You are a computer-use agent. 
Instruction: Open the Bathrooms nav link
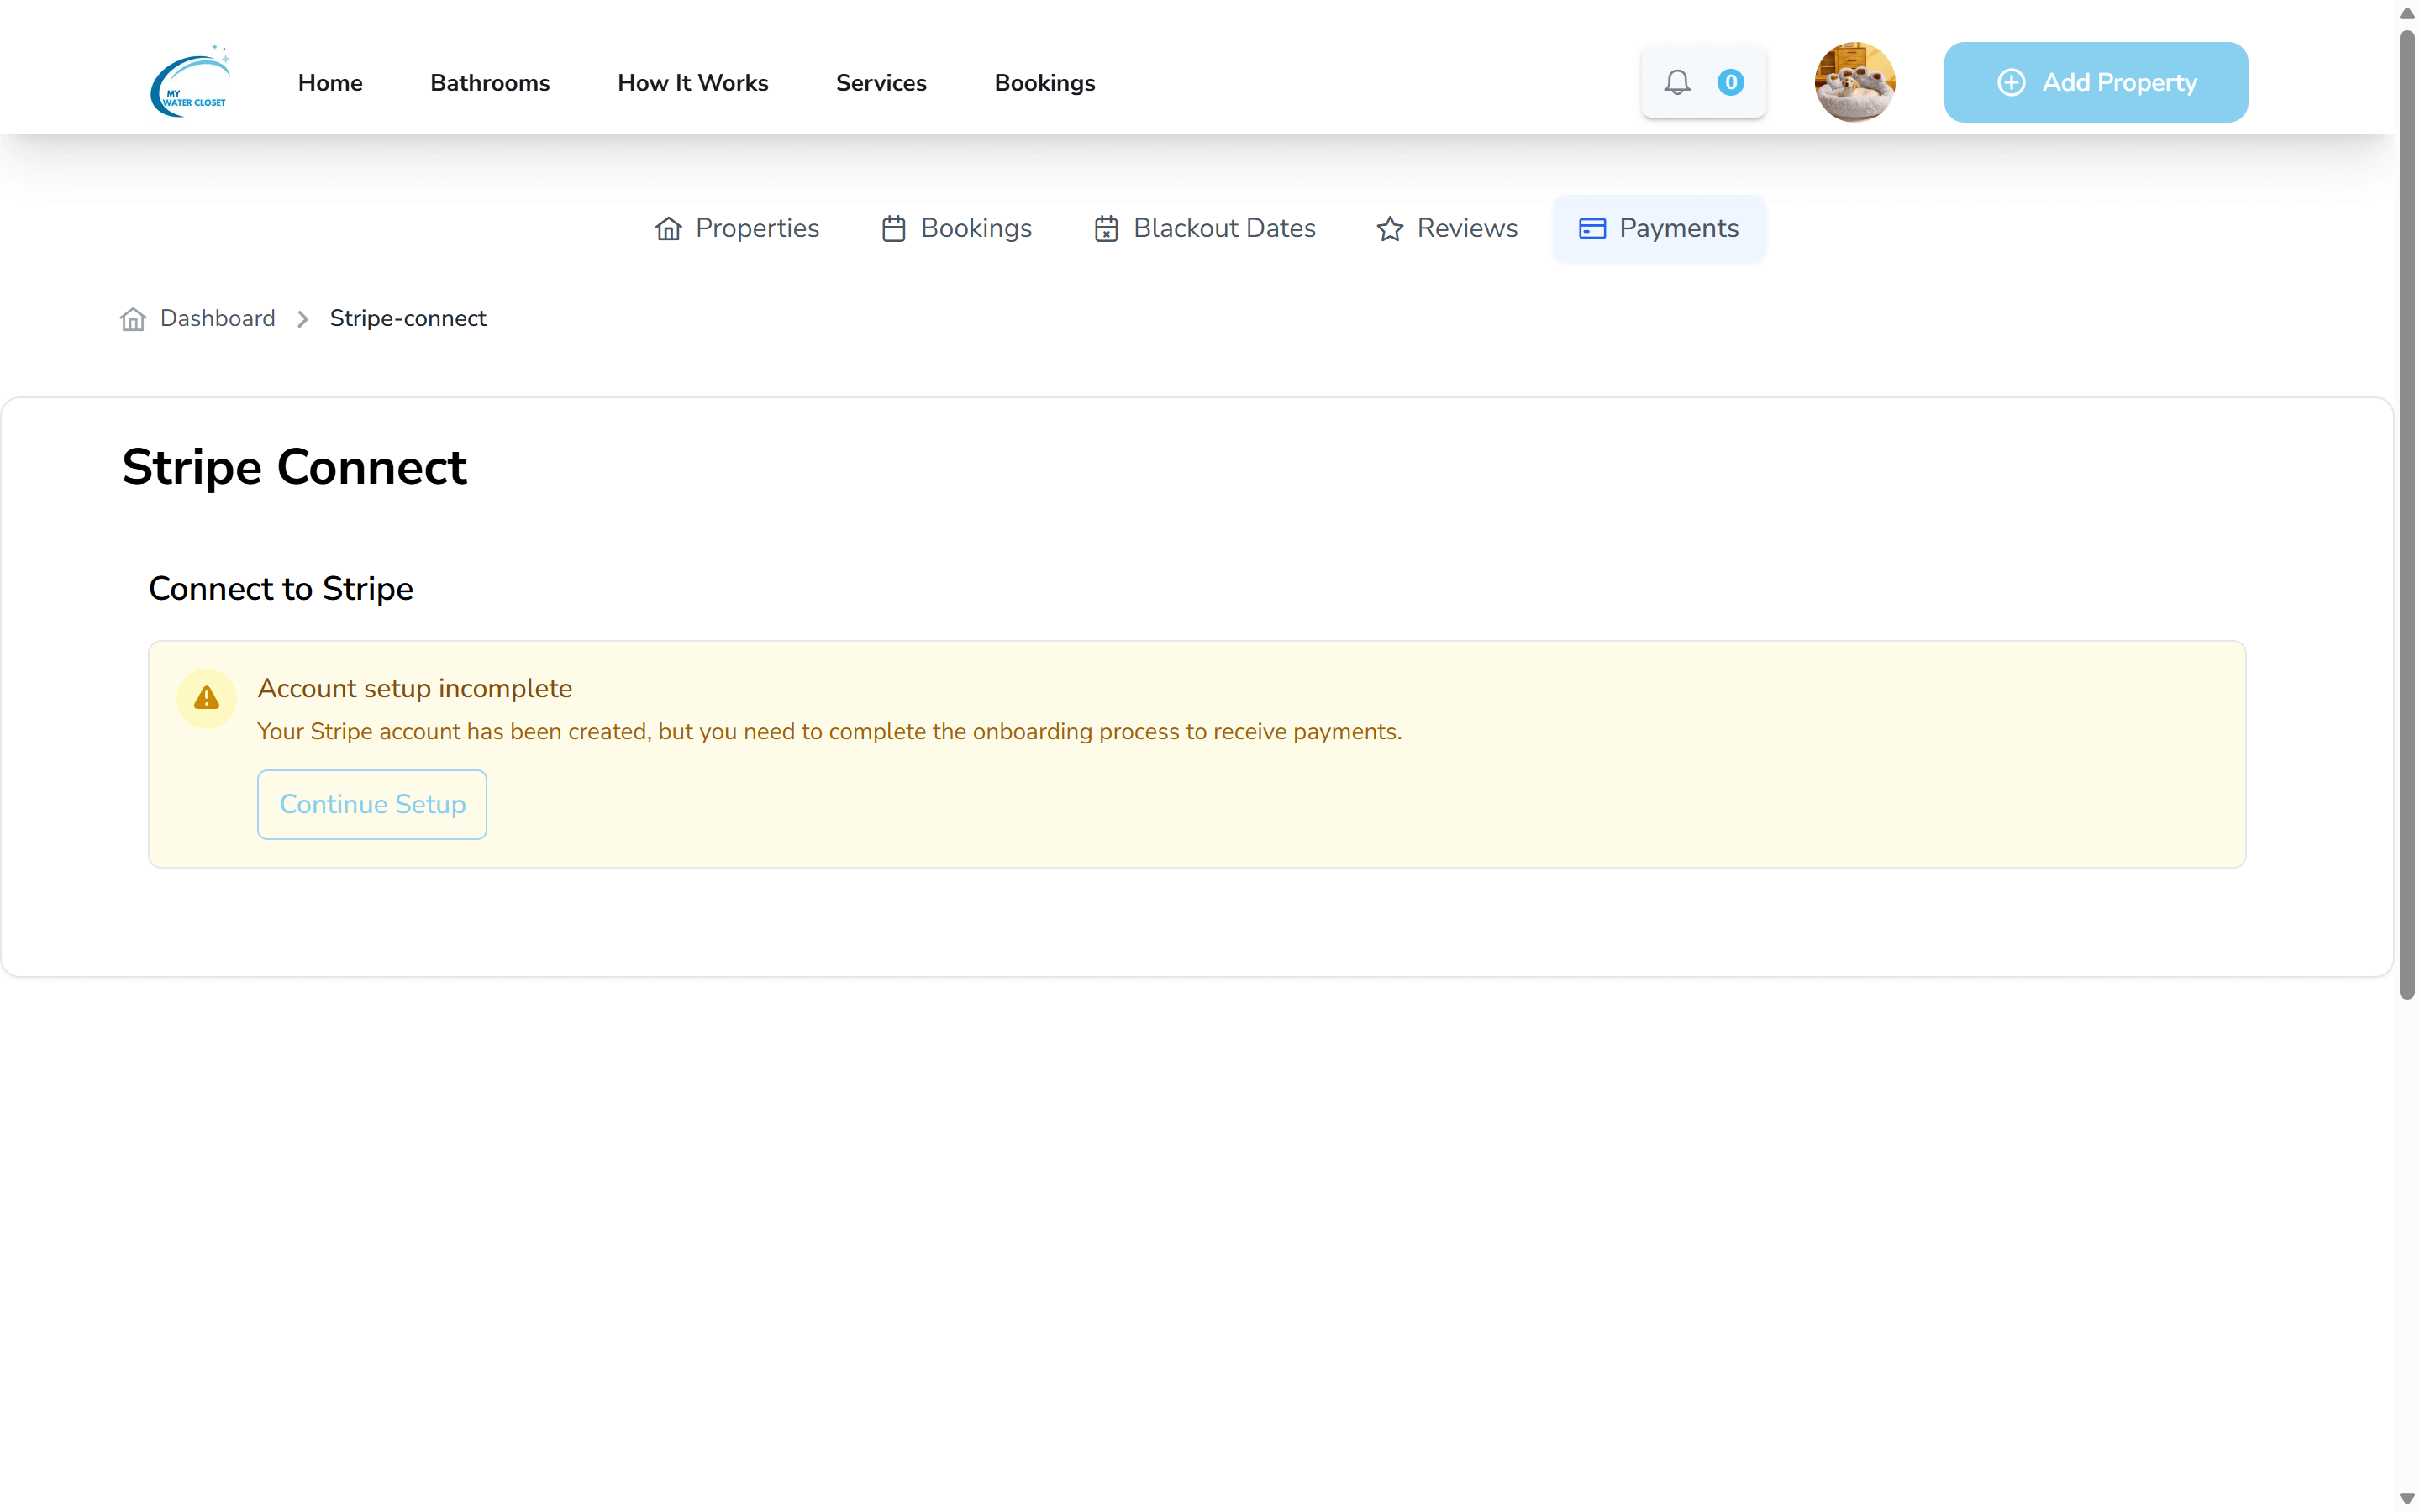tap(490, 83)
